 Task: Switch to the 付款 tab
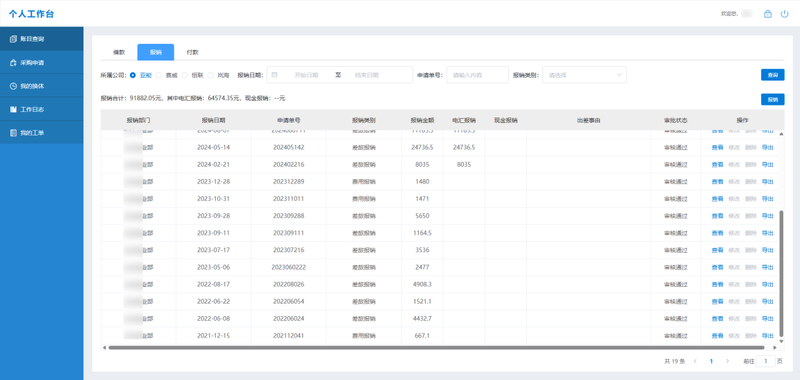point(192,52)
